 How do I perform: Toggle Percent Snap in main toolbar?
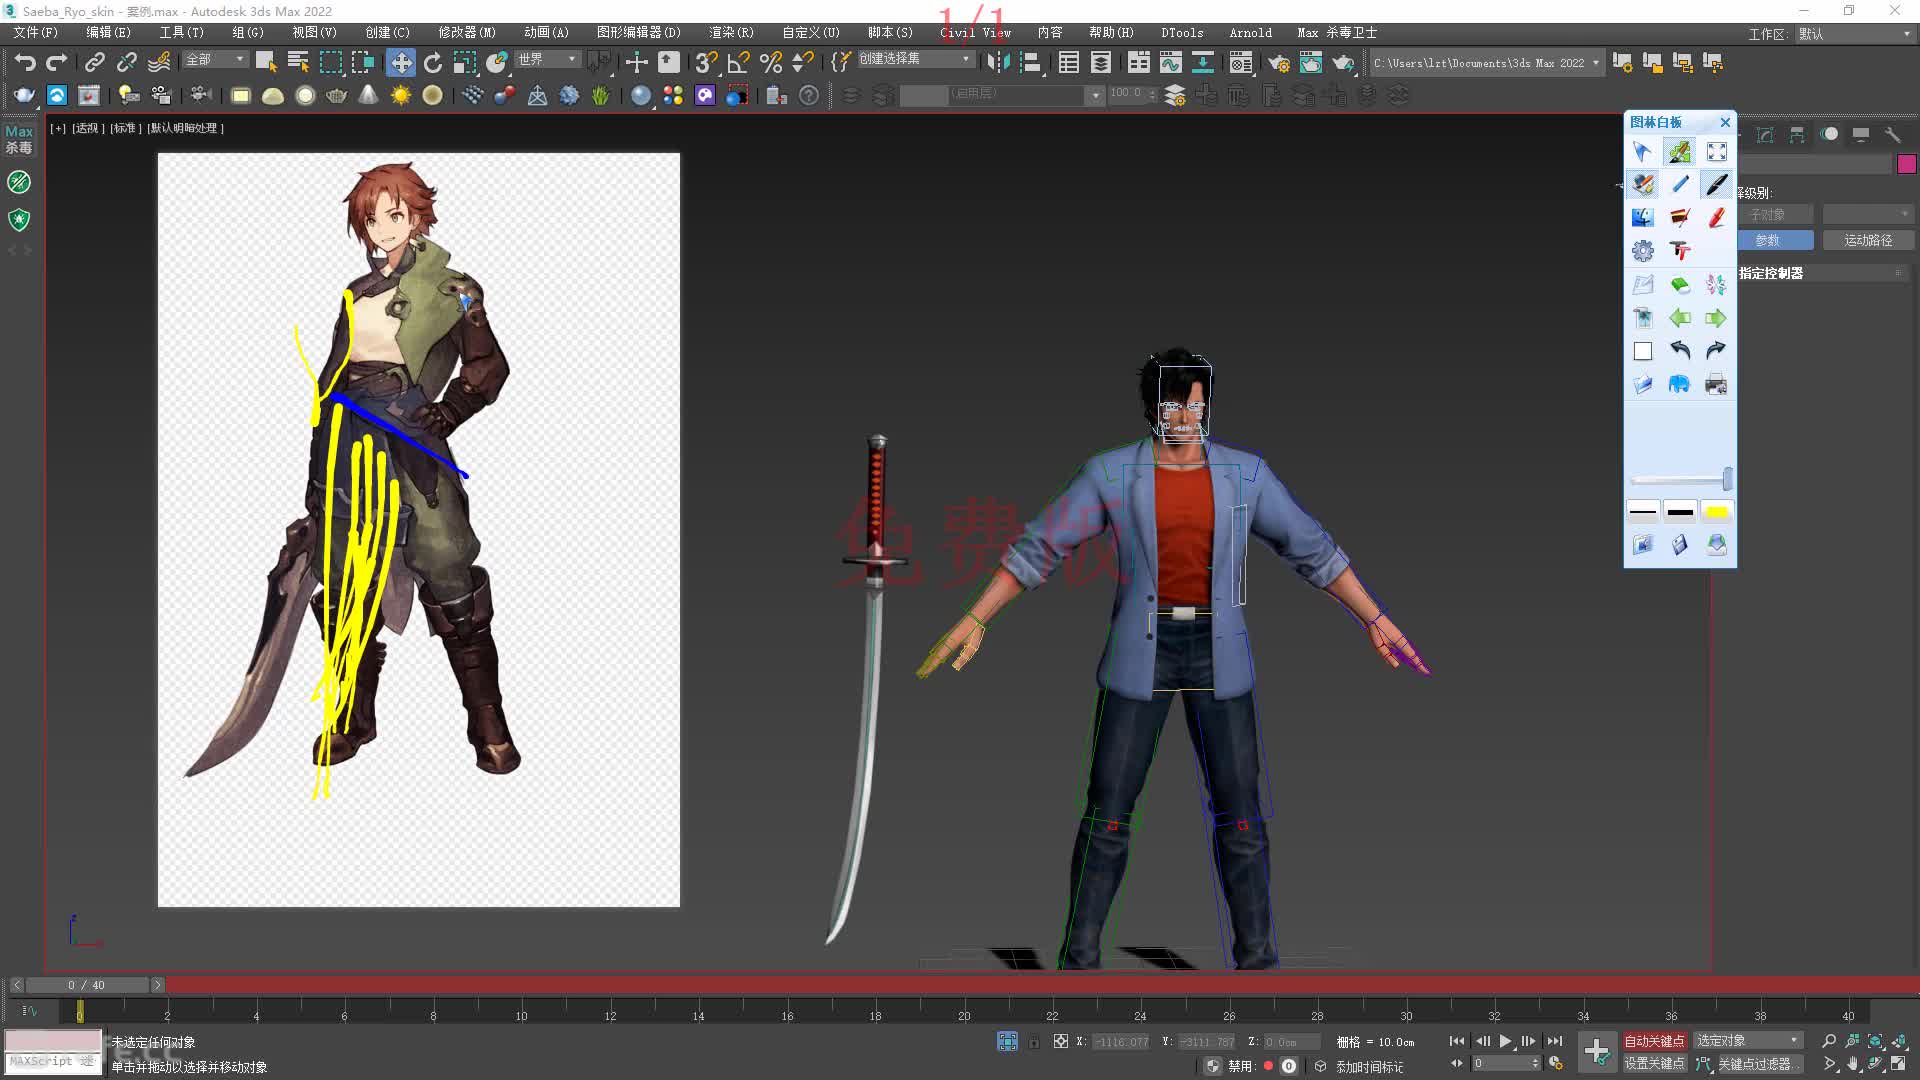[x=771, y=63]
